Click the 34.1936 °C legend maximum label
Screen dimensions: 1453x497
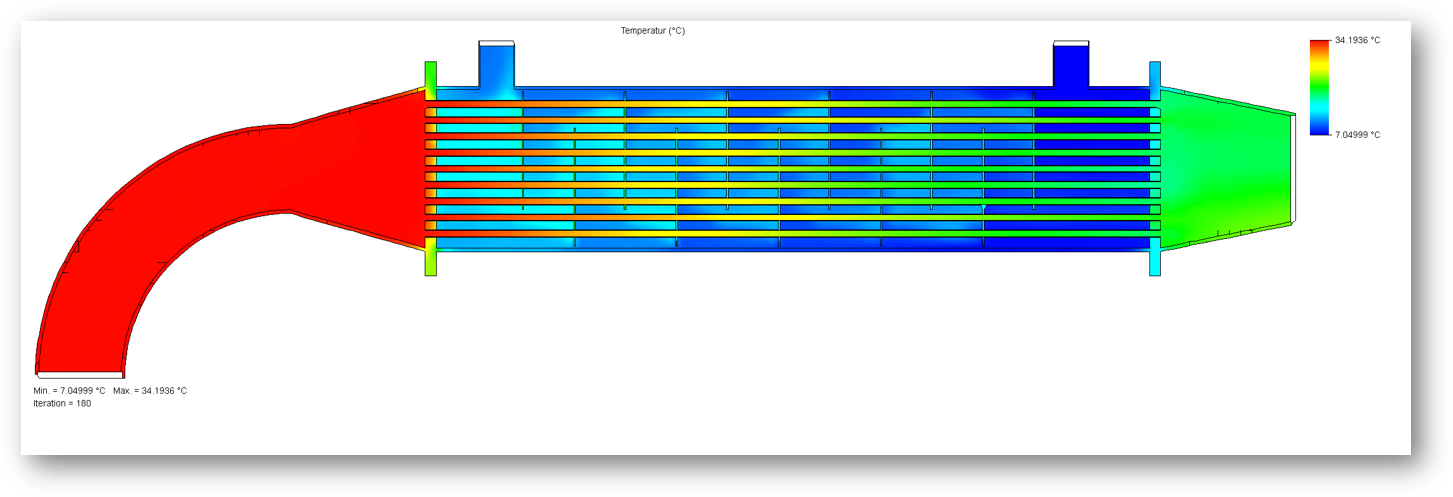coord(1357,41)
